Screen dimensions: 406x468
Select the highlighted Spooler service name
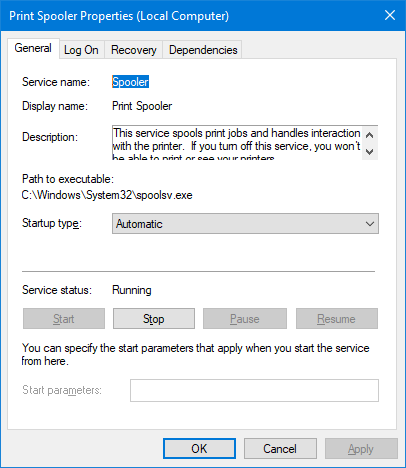pos(130,82)
